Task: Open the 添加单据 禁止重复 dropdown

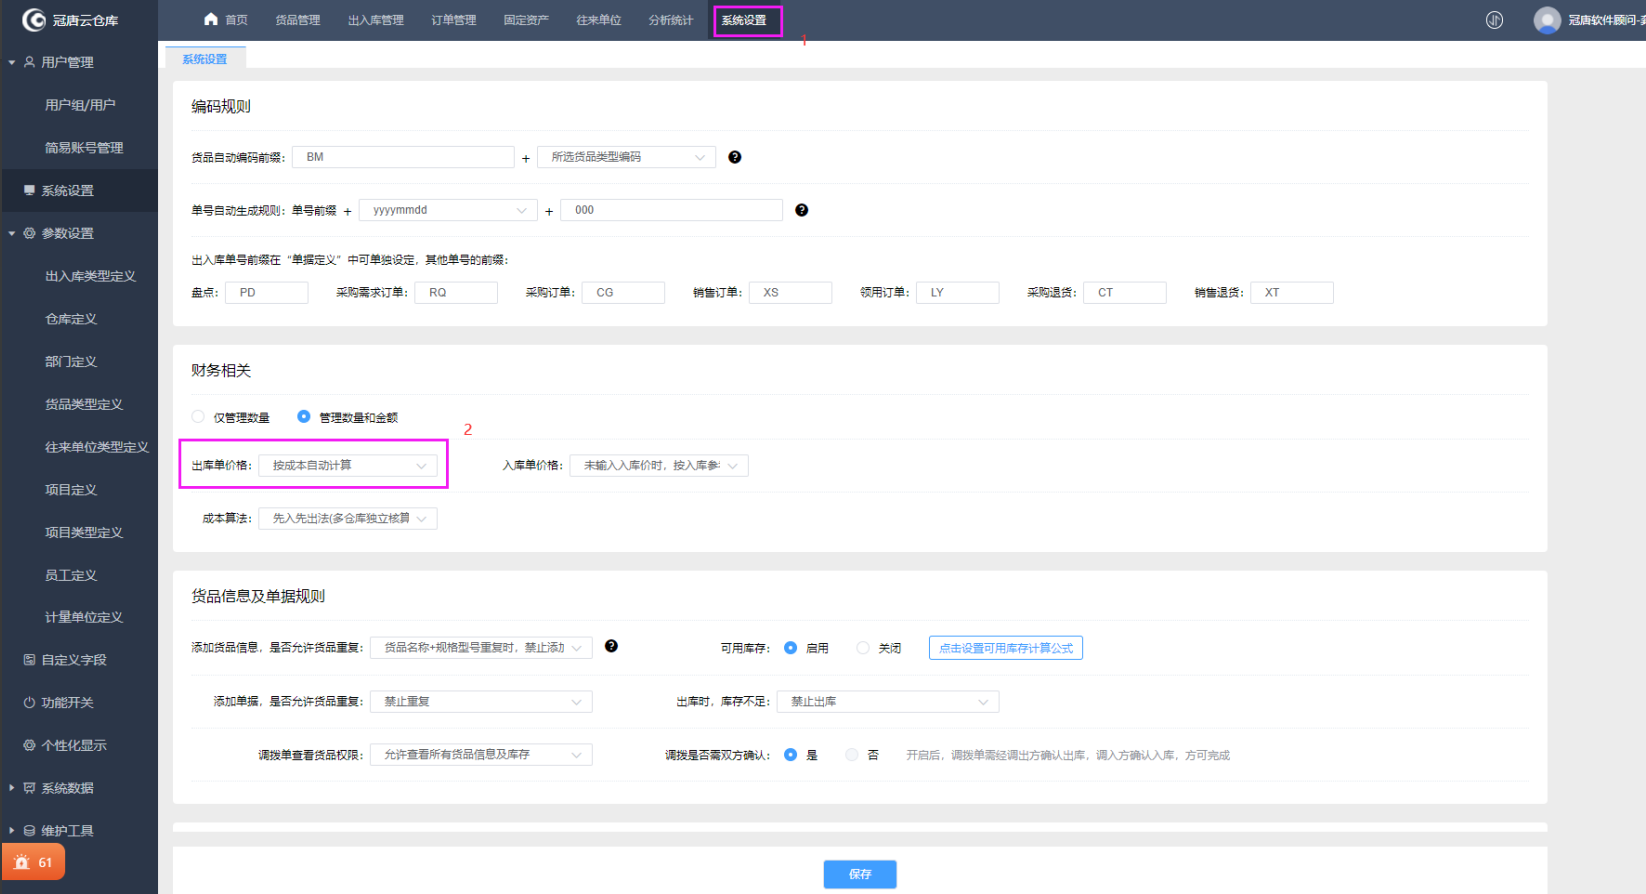Action: [x=481, y=702]
